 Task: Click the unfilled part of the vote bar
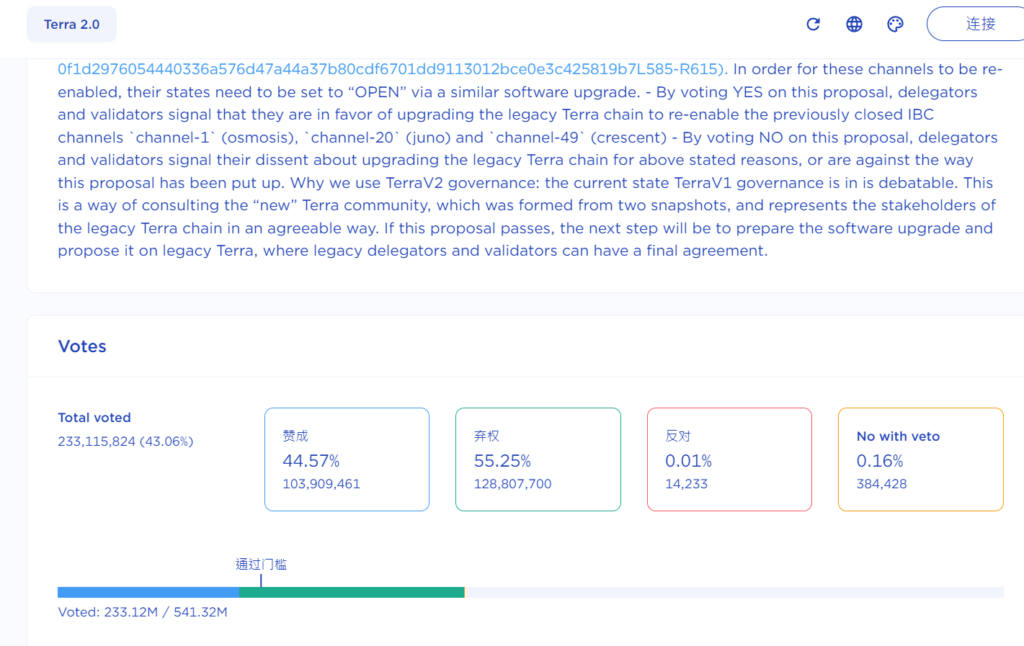(x=734, y=592)
